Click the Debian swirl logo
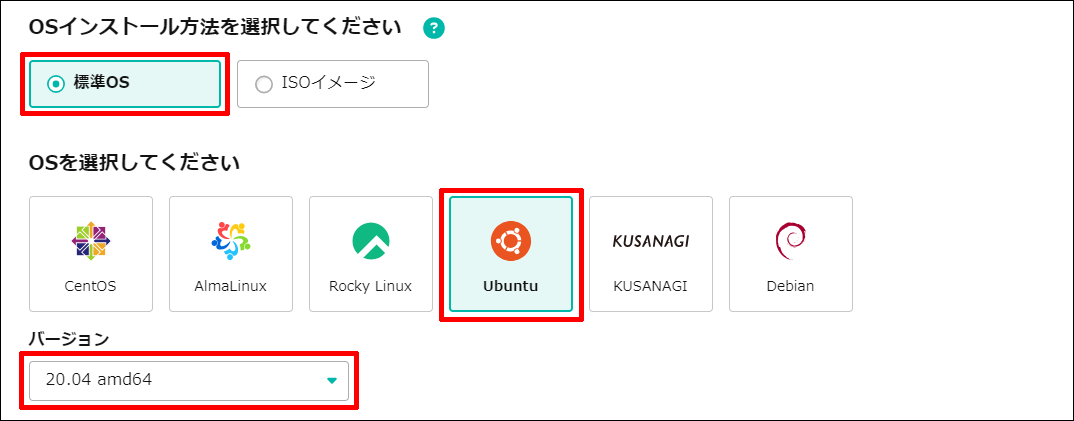1074x421 pixels. click(790, 240)
